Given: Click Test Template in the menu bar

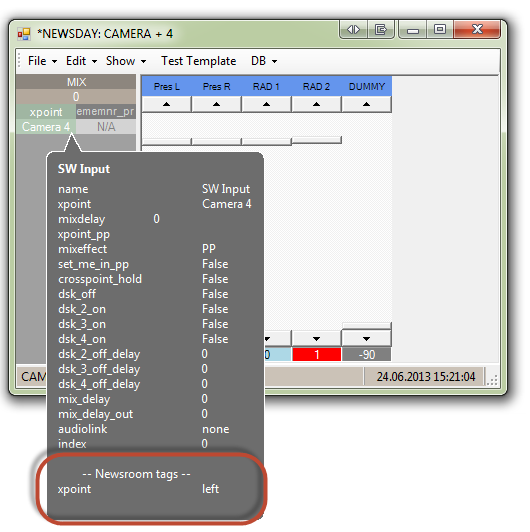Looking at the screenshot, I should pyautogui.click(x=198, y=61).
